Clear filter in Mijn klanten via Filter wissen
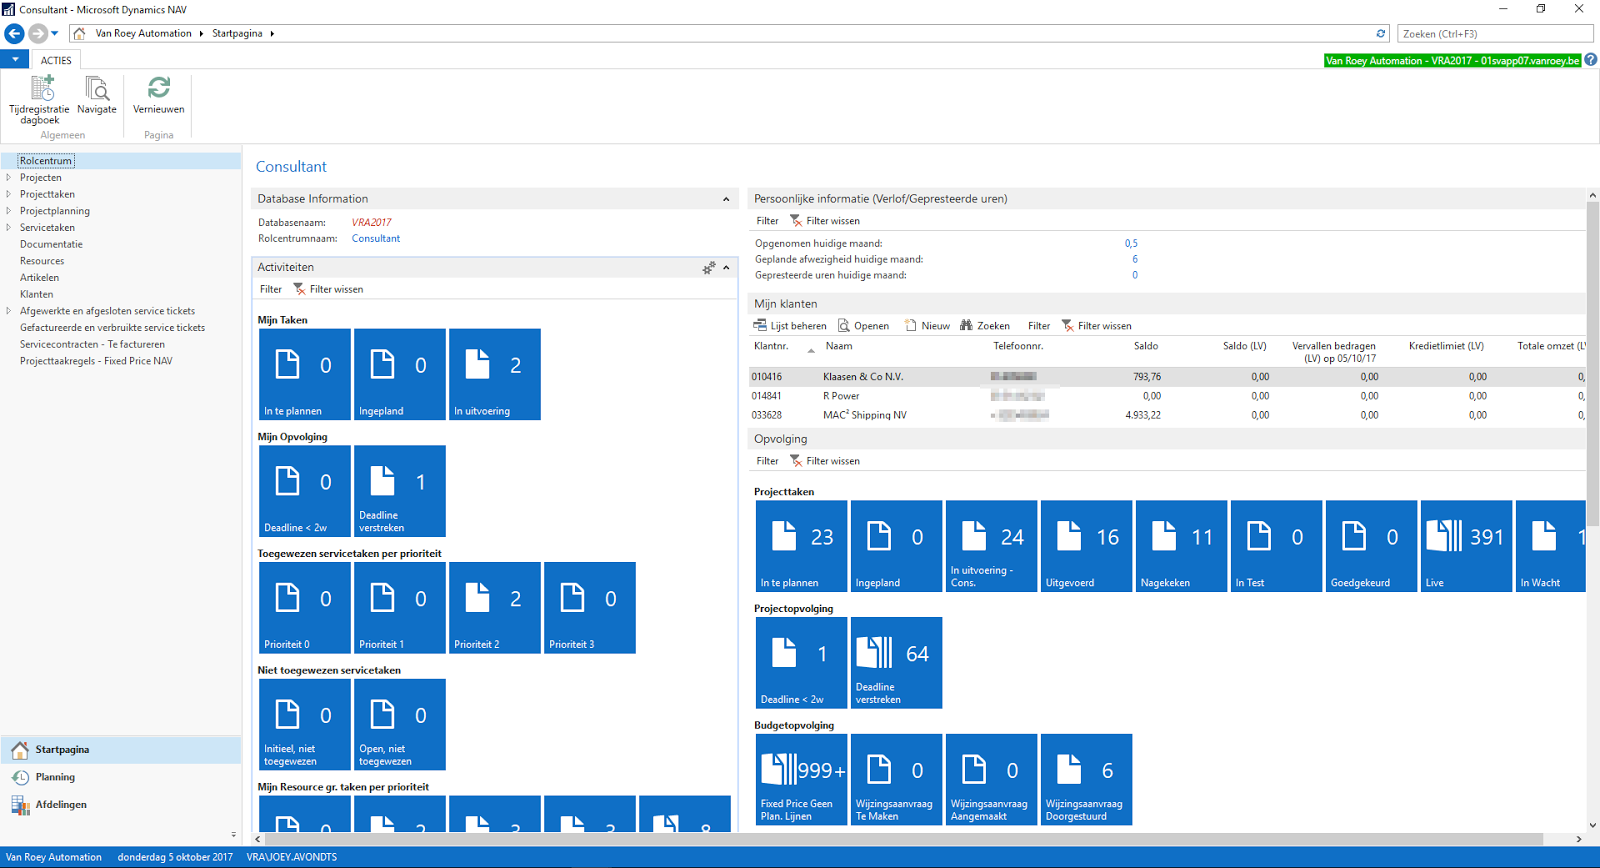 click(1096, 326)
